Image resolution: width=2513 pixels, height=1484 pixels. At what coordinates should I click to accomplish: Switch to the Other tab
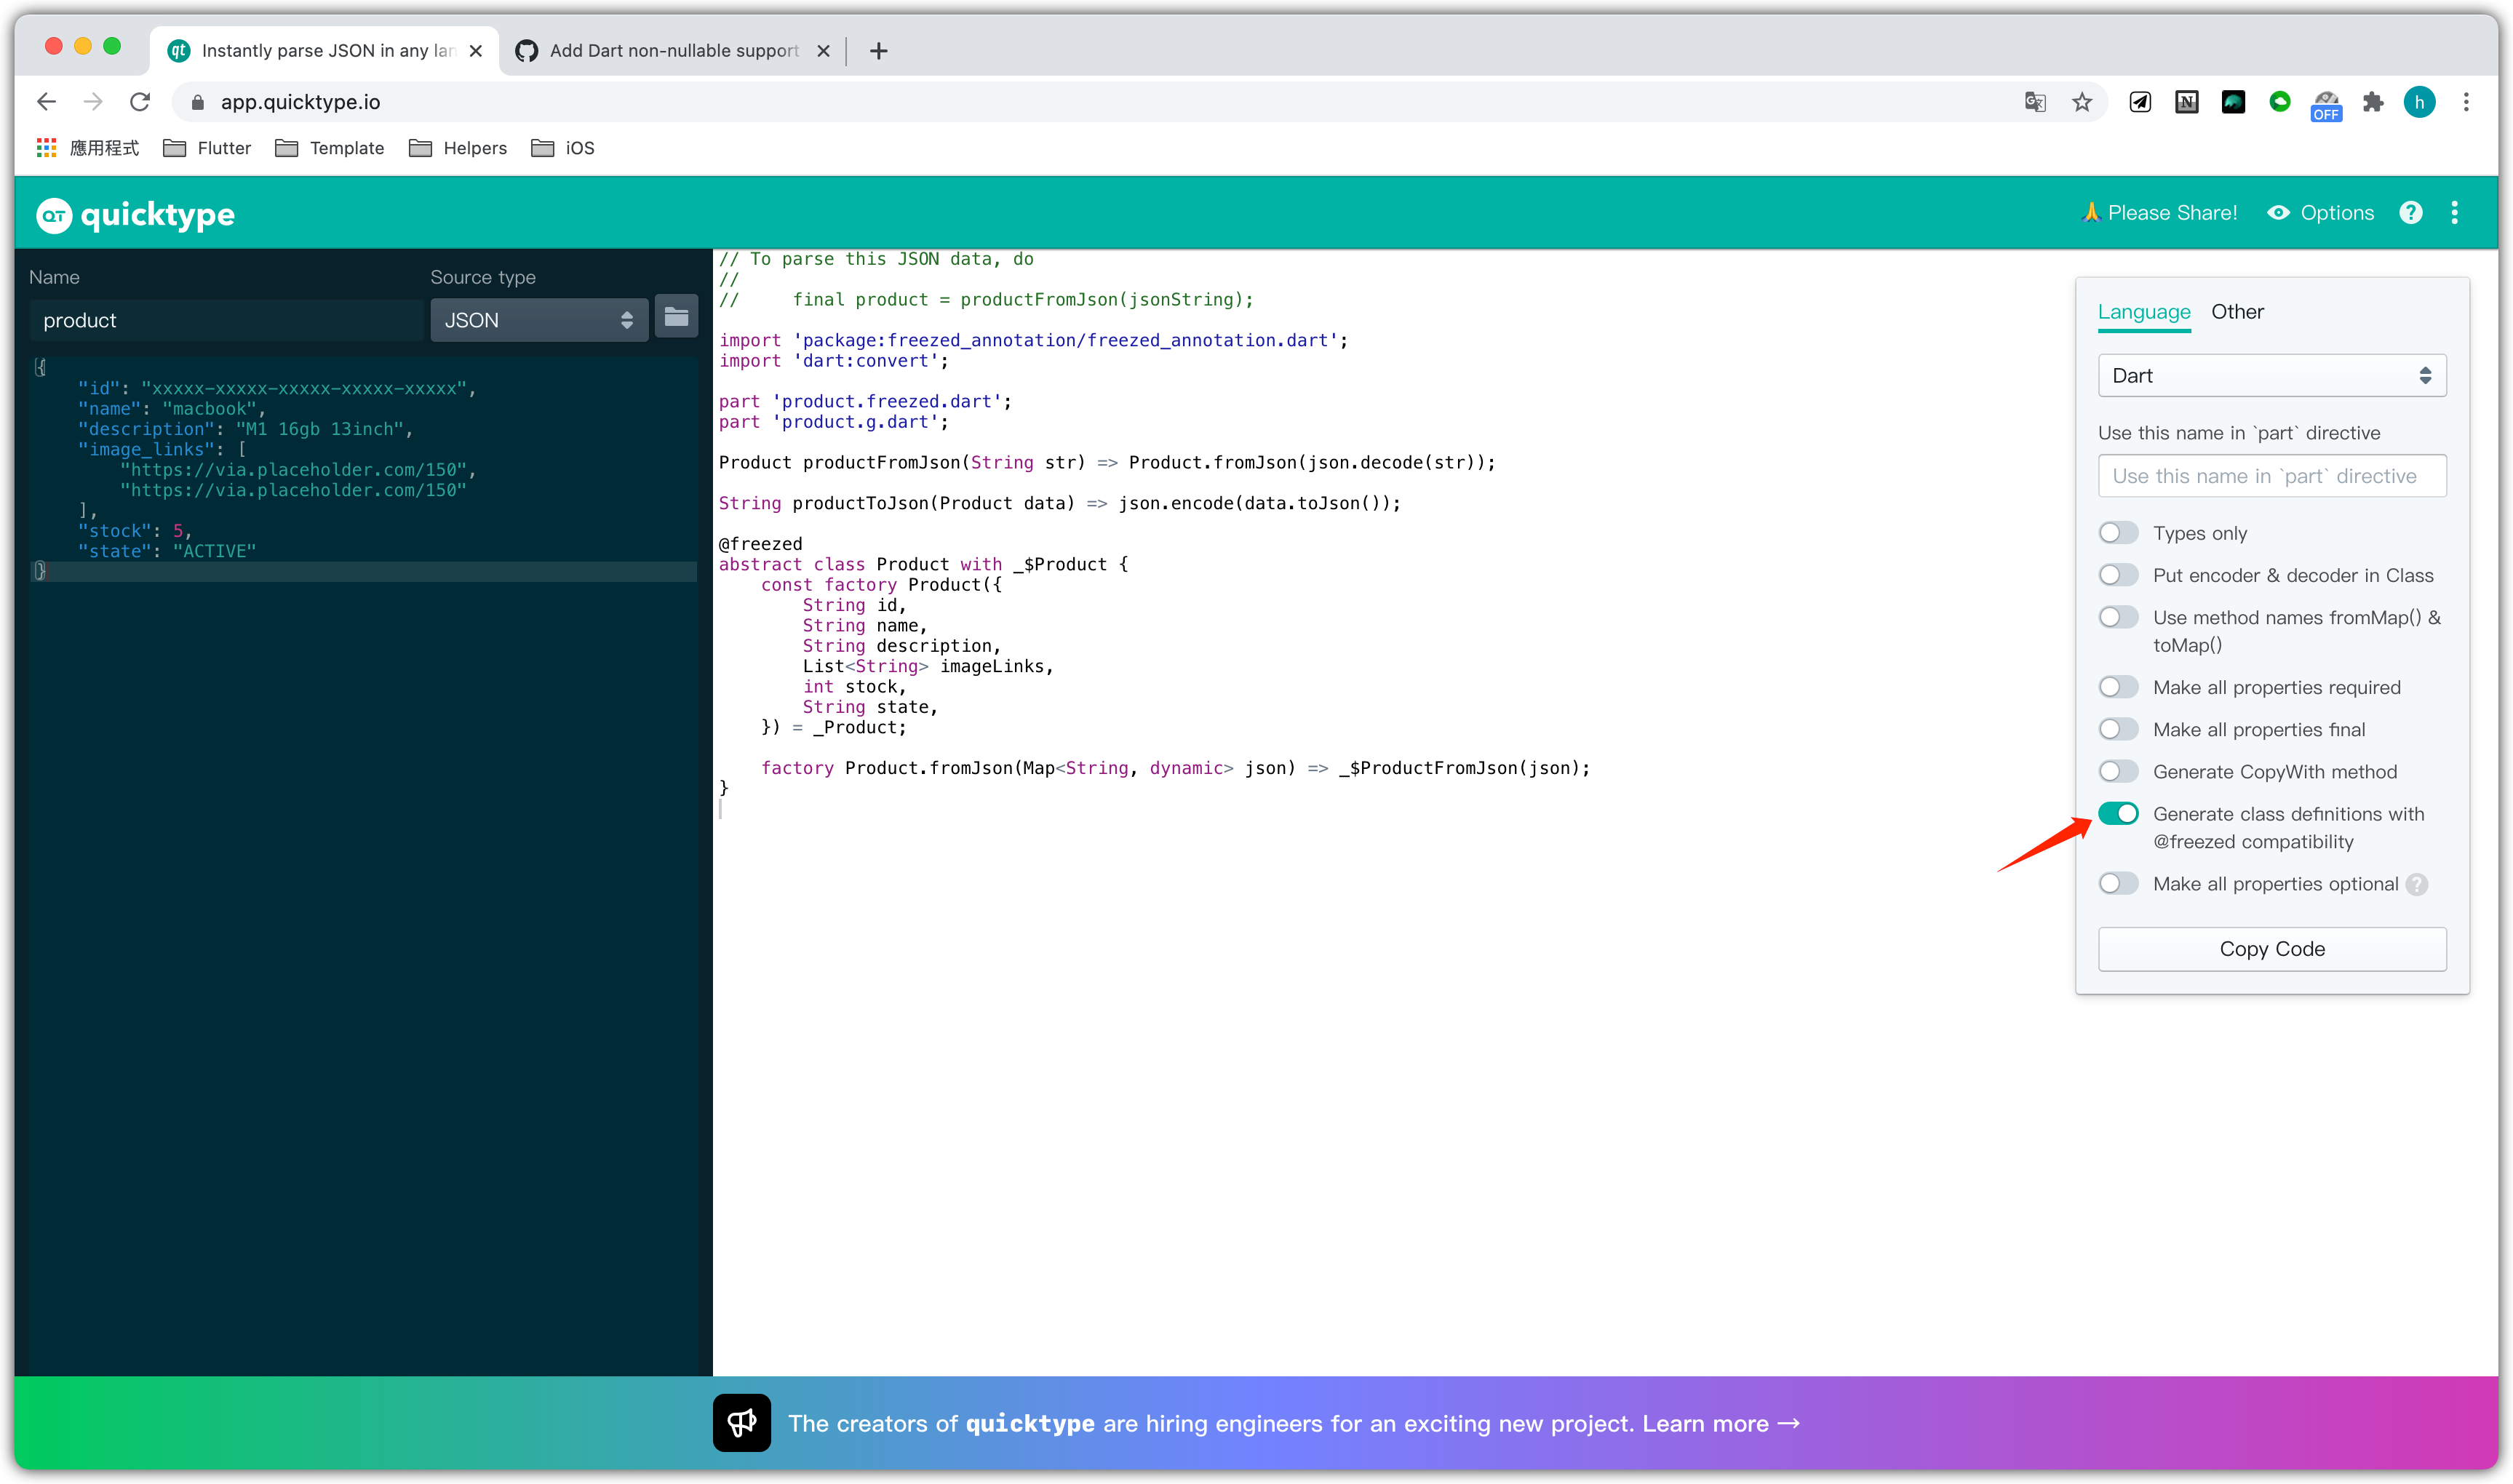[x=2237, y=312]
